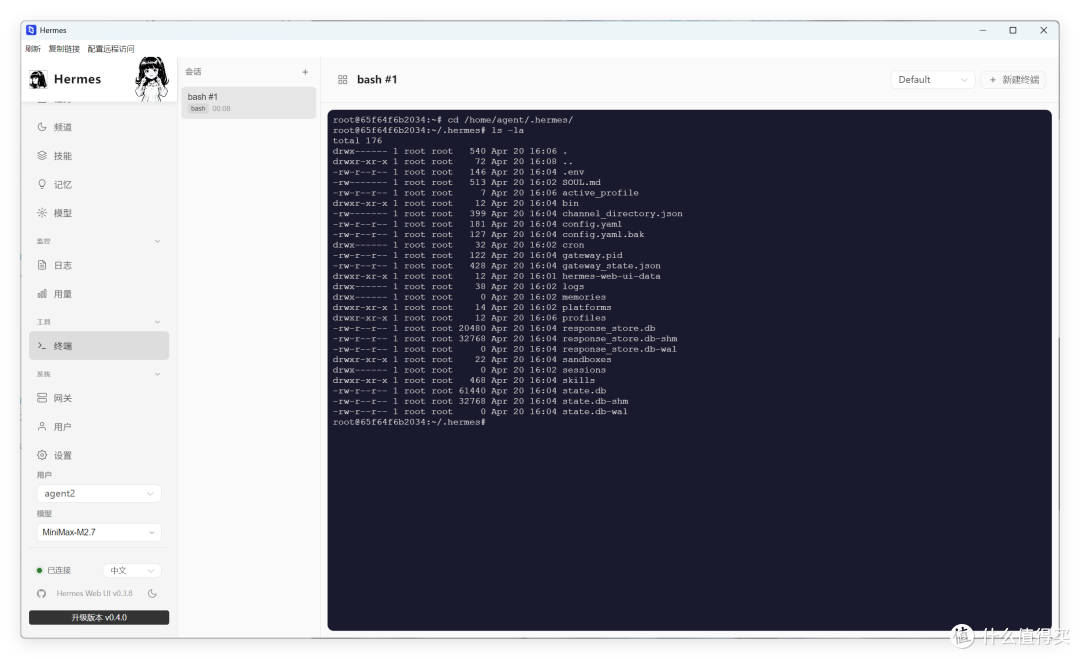Click the 新建终端 new terminal button
The height and width of the screenshot is (659, 1080).
[1013, 80]
